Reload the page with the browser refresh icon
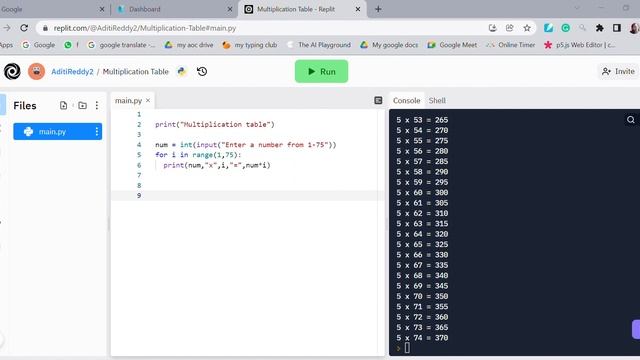The width and height of the screenshot is (640, 360). pyautogui.click(x=24, y=28)
